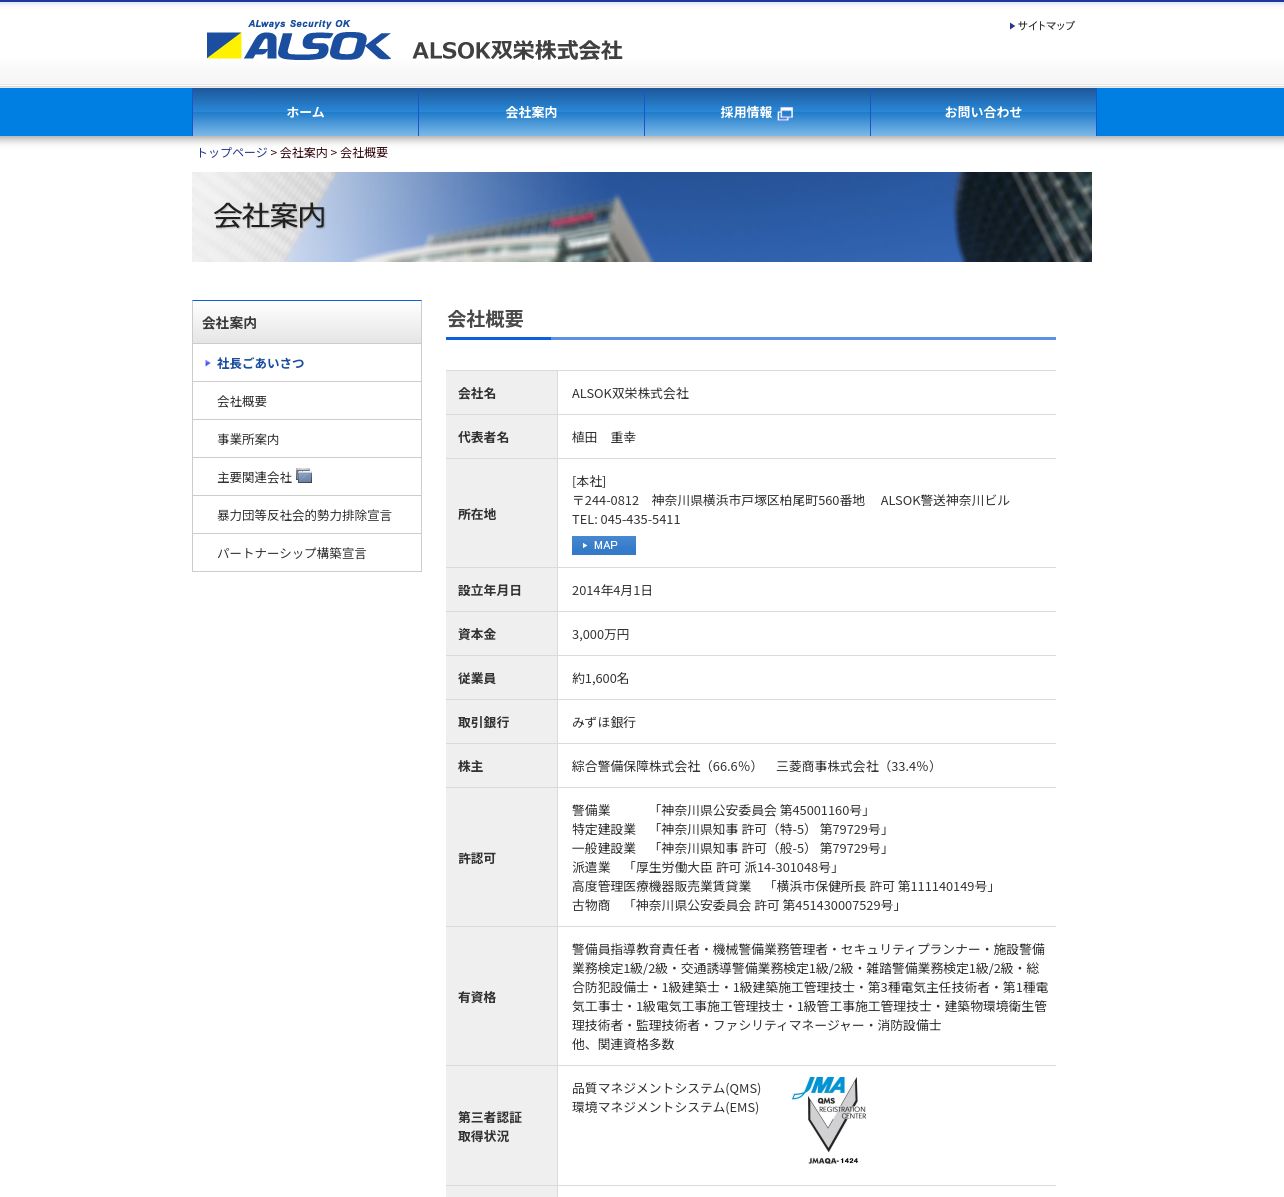Click the ALSOK双栄株式会社 header title
Image resolution: width=1284 pixels, height=1197 pixels.
click(517, 50)
